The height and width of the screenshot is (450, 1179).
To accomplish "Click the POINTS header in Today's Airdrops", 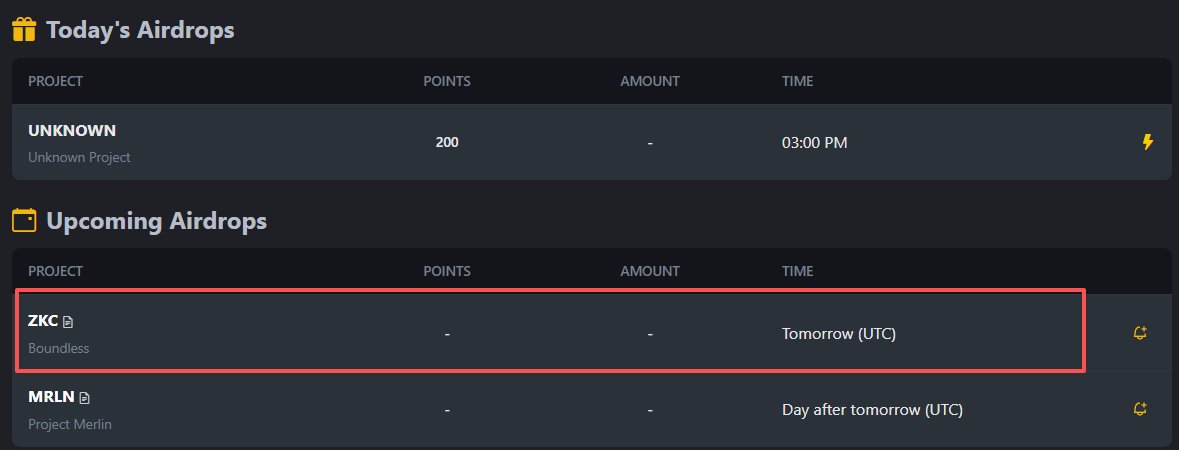I will tap(447, 81).
